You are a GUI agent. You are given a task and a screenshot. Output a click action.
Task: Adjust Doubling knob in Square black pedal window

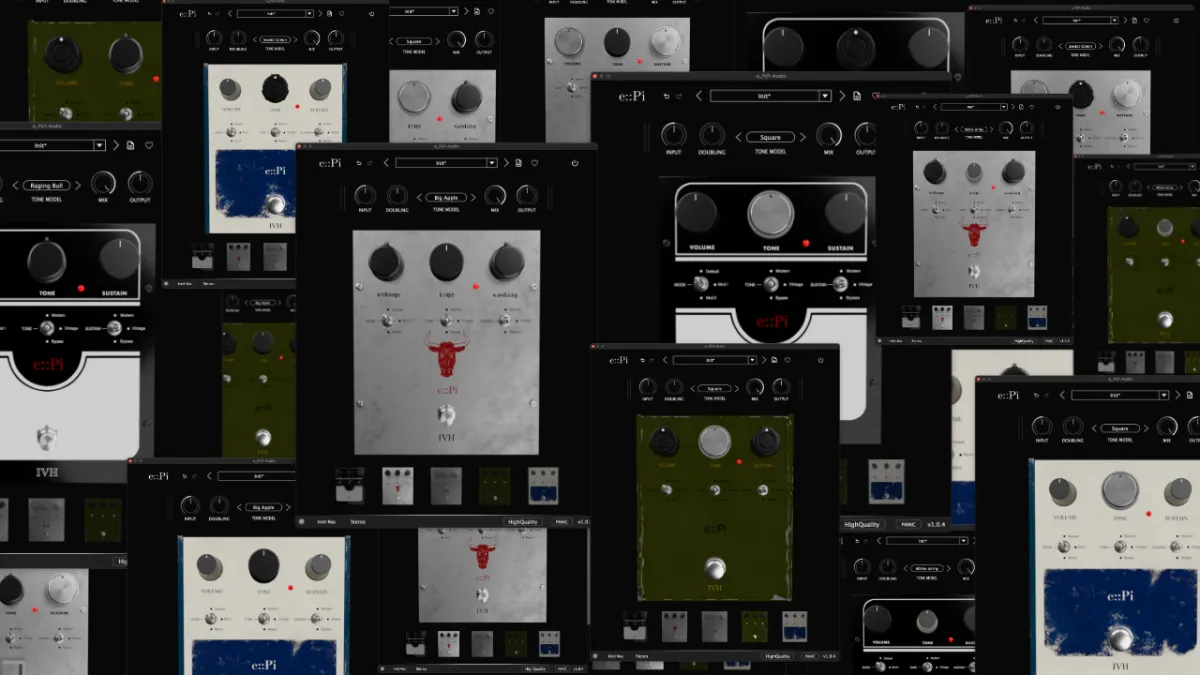pos(712,136)
